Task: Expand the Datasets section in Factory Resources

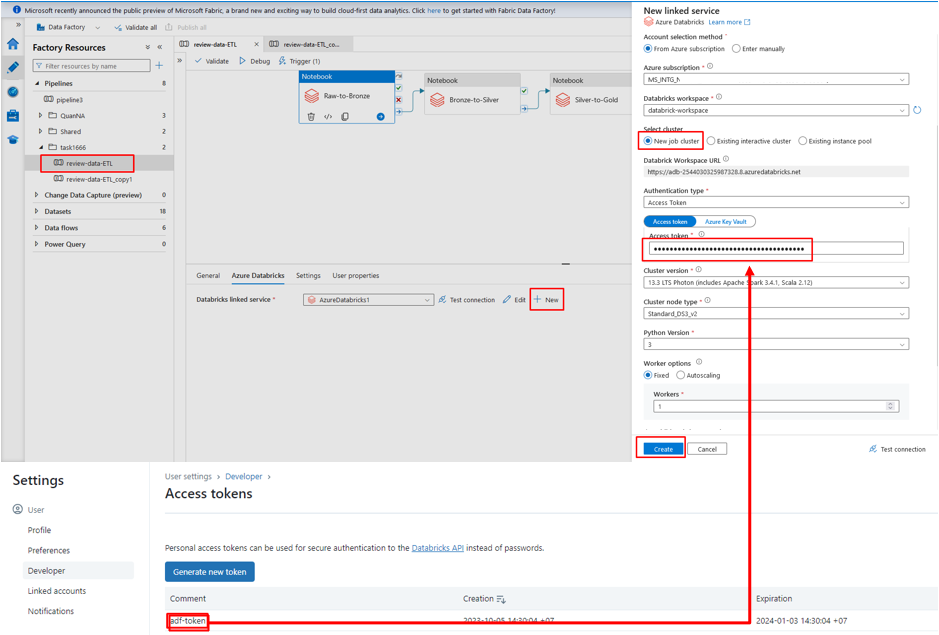Action: [37, 211]
